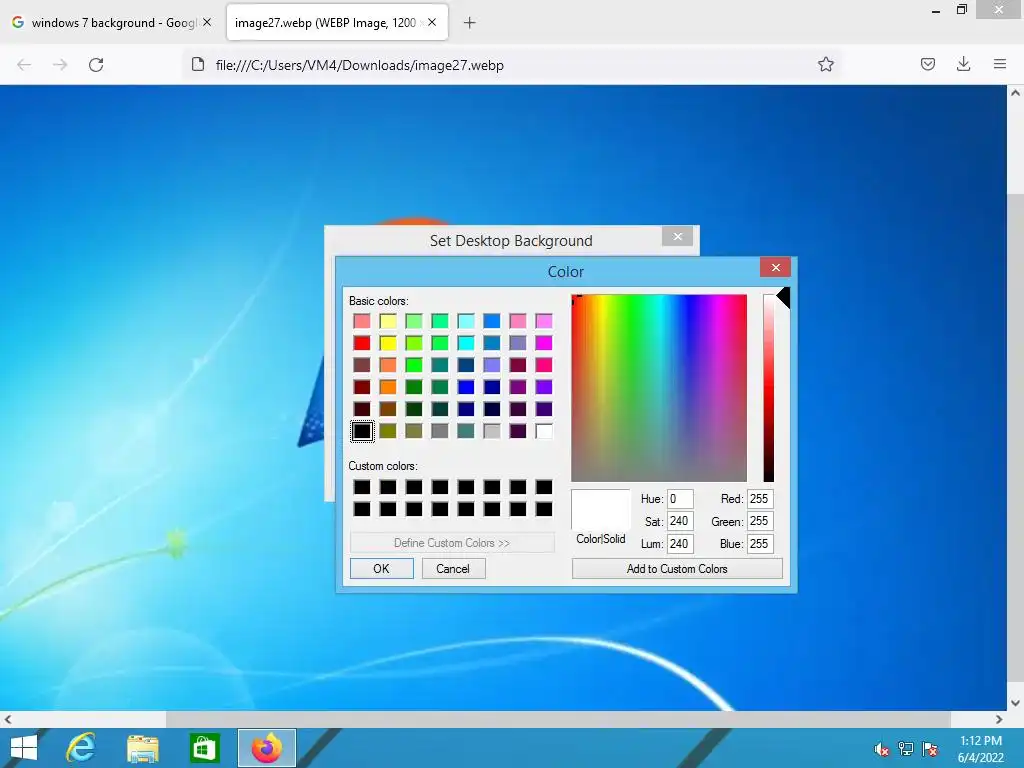Image resolution: width=1024 pixels, height=768 pixels.
Task: Click Define Custom Colors button
Action: point(452,543)
